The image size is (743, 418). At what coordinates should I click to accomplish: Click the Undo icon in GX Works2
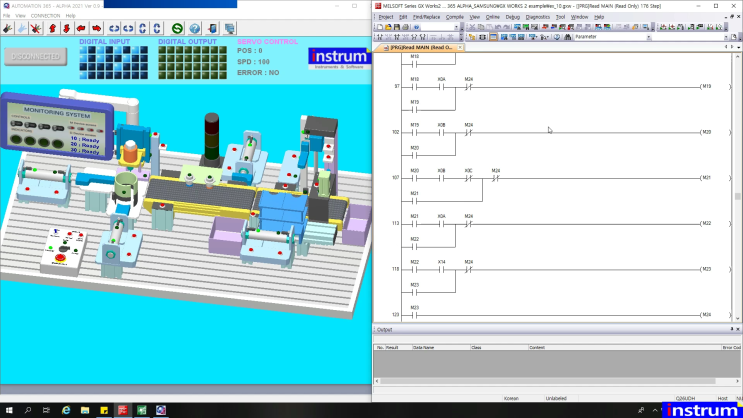(498, 27)
